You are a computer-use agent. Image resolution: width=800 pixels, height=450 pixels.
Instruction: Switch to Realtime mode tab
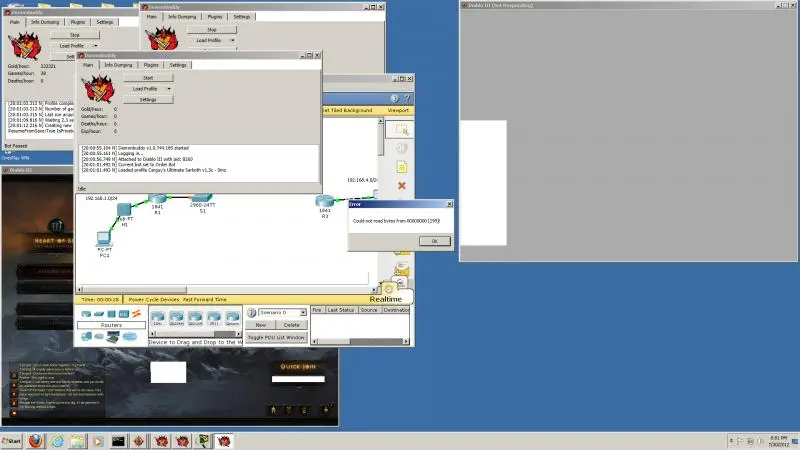tap(386, 299)
